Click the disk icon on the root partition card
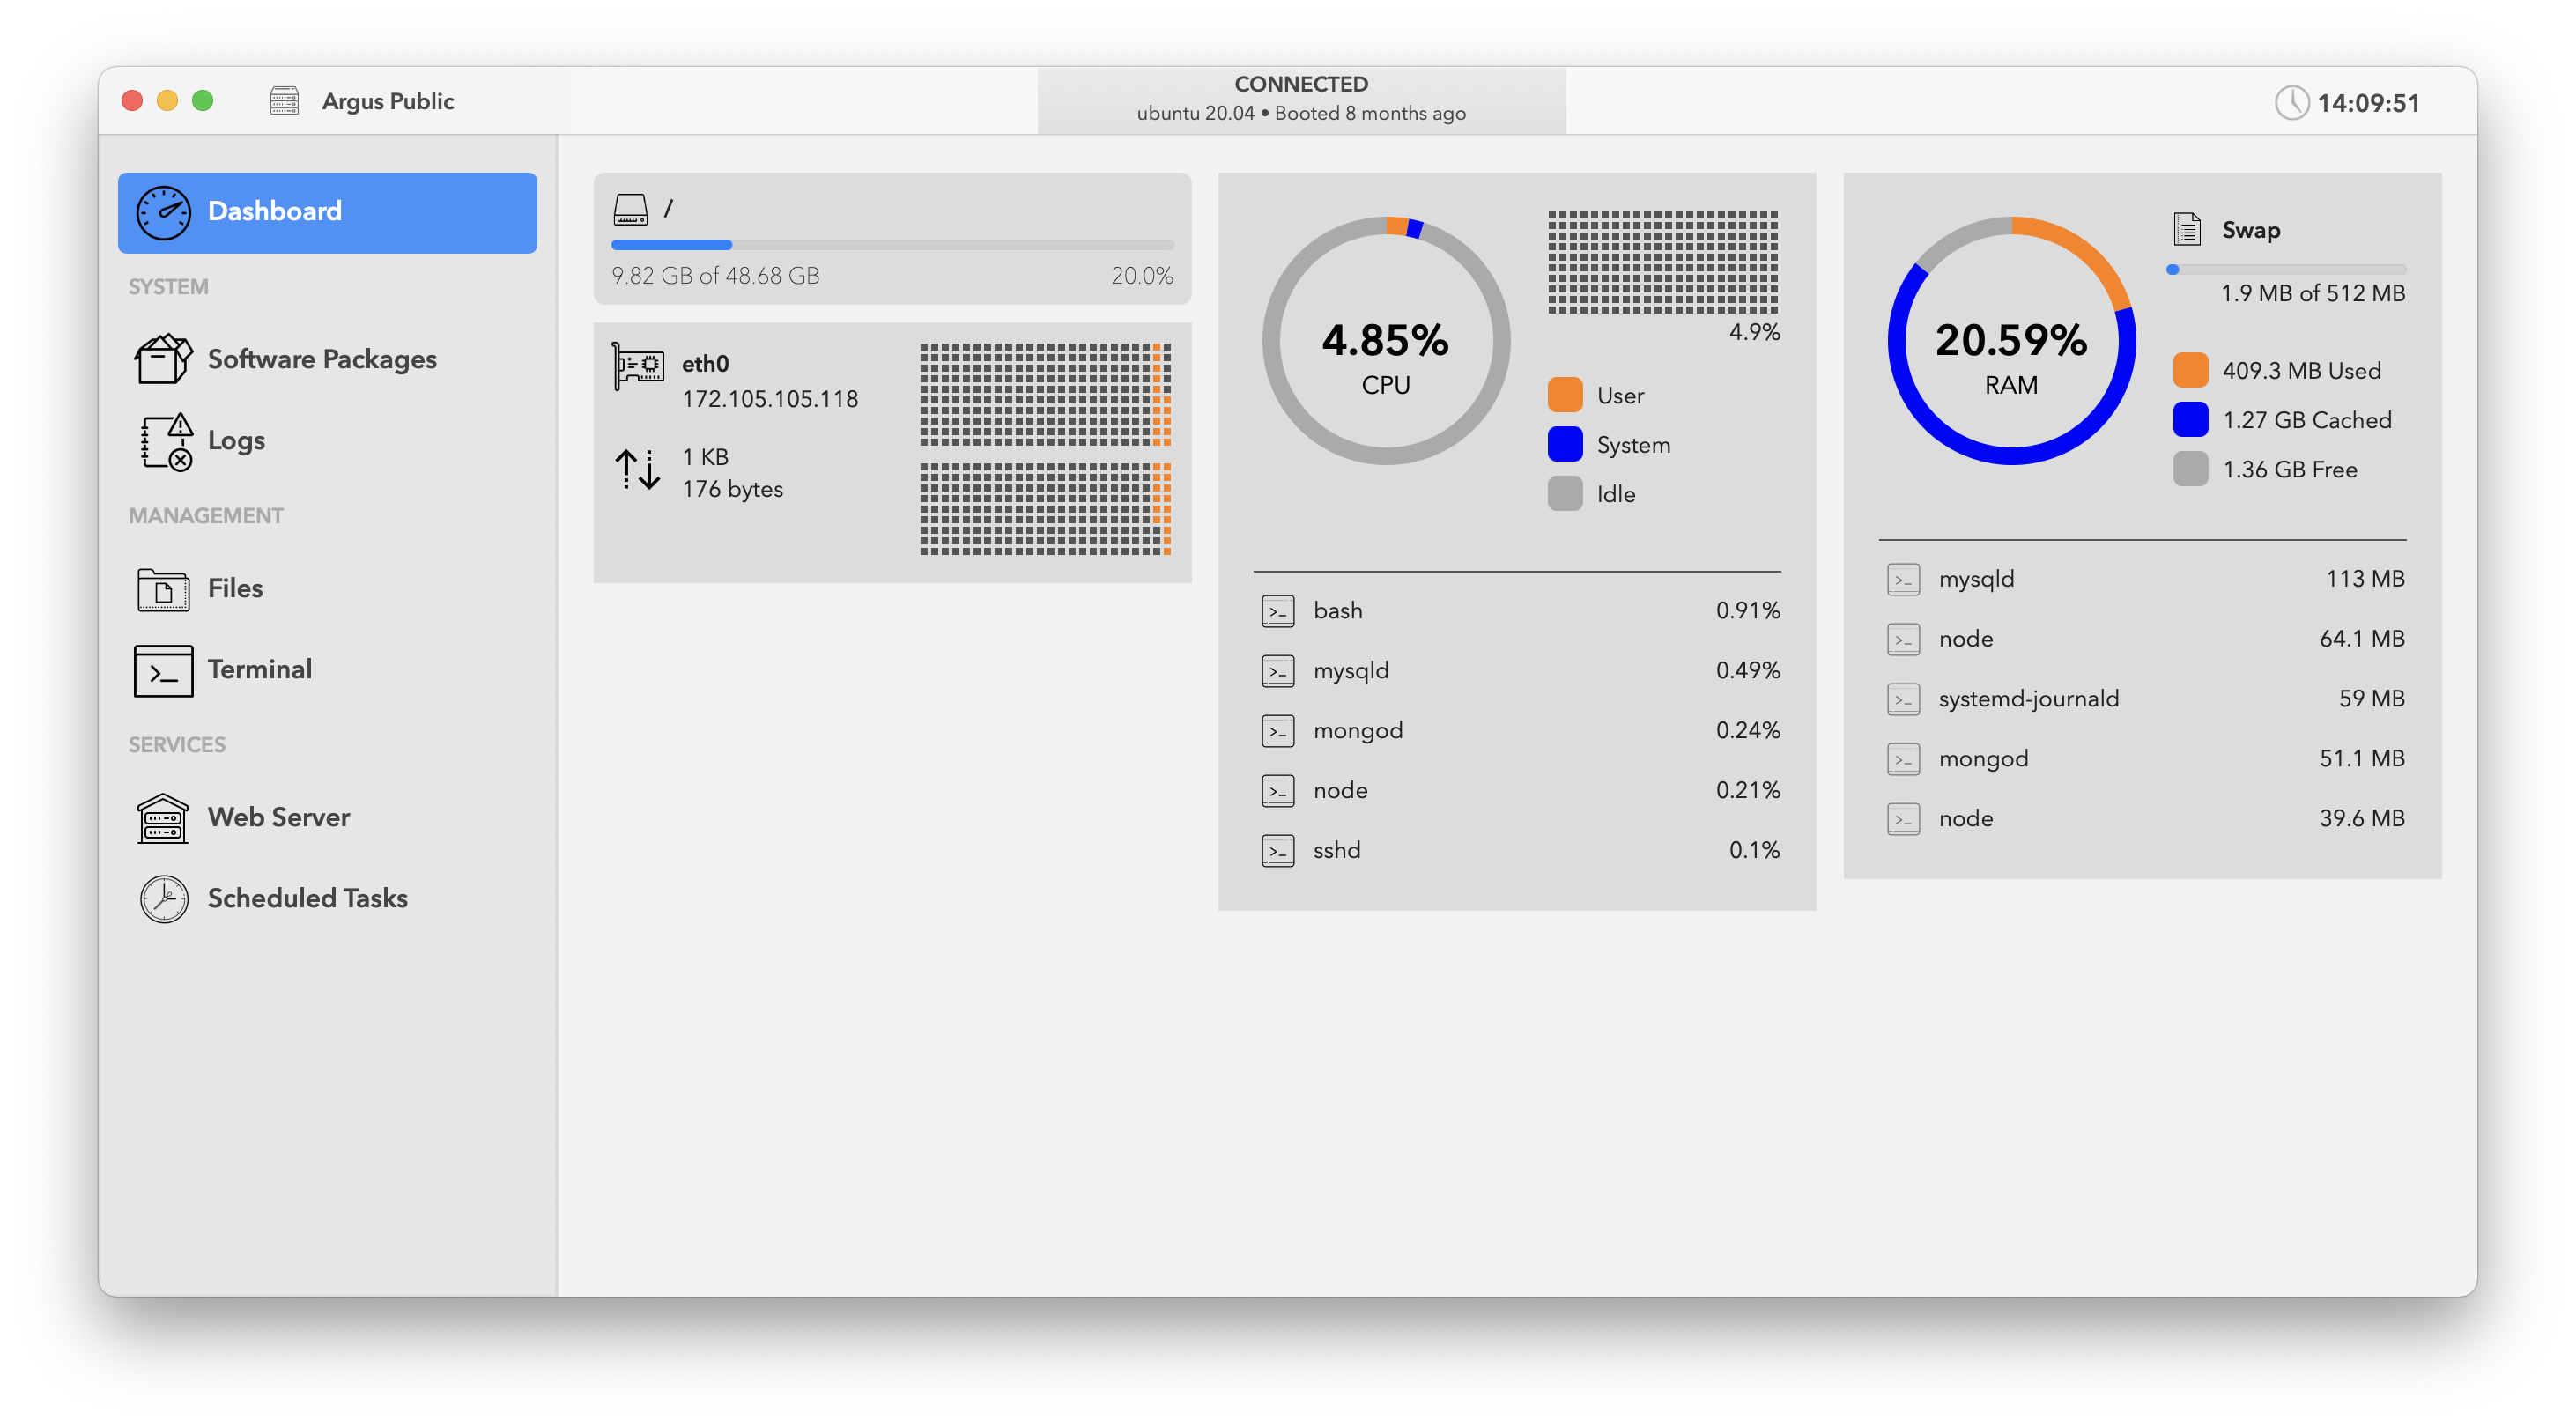The width and height of the screenshot is (2576, 1427). pyautogui.click(x=631, y=210)
